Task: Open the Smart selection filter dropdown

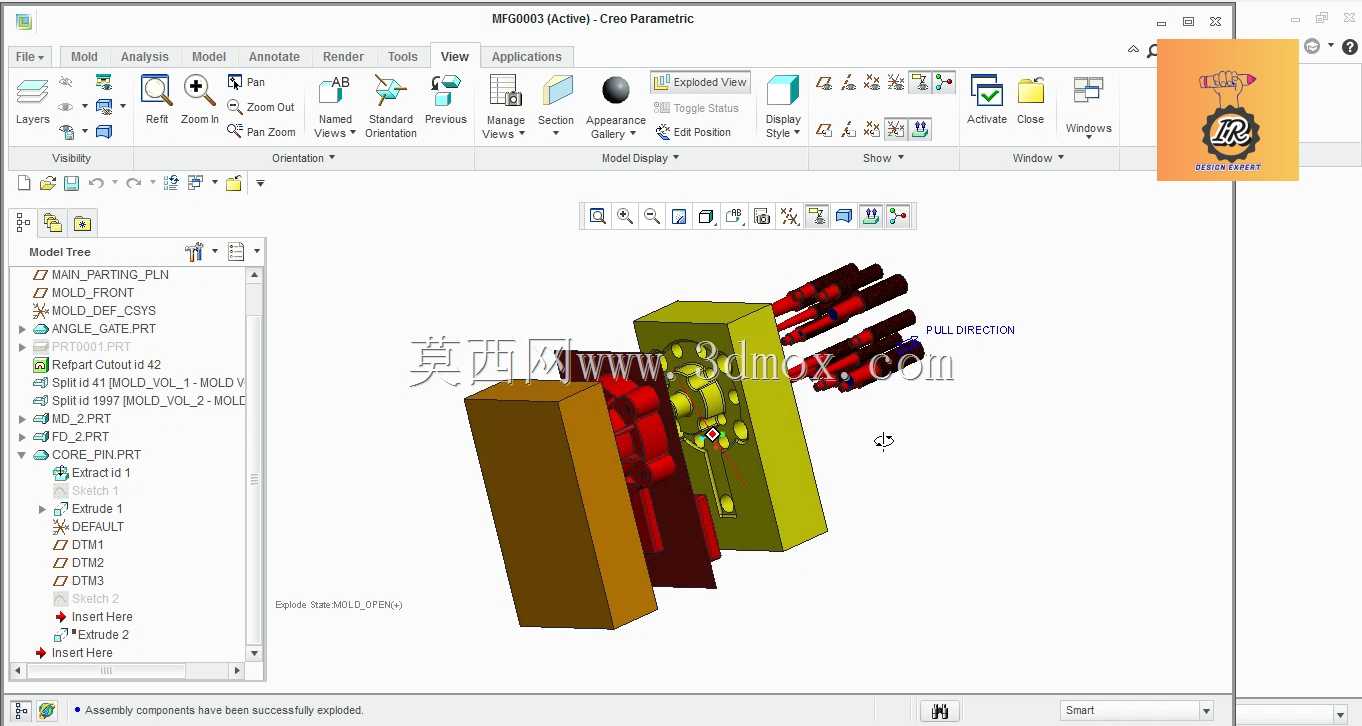Action: click(x=1206, y=711)
